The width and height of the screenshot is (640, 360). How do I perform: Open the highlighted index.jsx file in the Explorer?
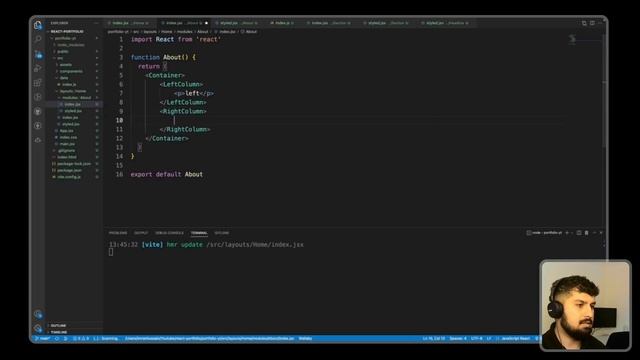pos(73,104)
